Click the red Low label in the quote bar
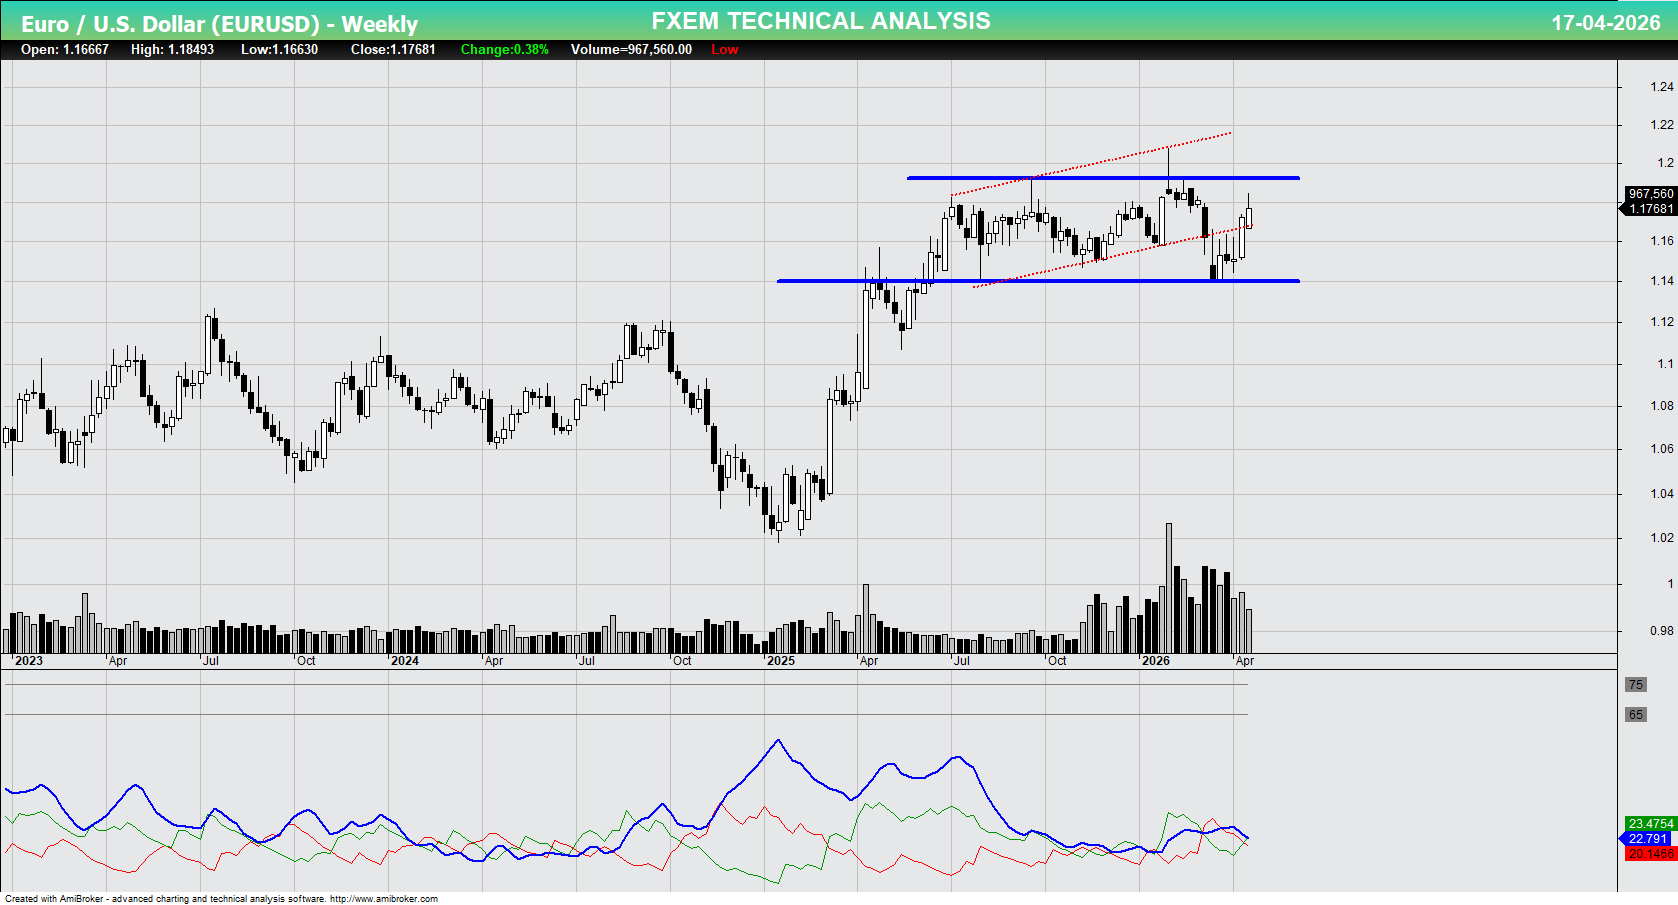Screen dimensions: 1678x905 723,49
